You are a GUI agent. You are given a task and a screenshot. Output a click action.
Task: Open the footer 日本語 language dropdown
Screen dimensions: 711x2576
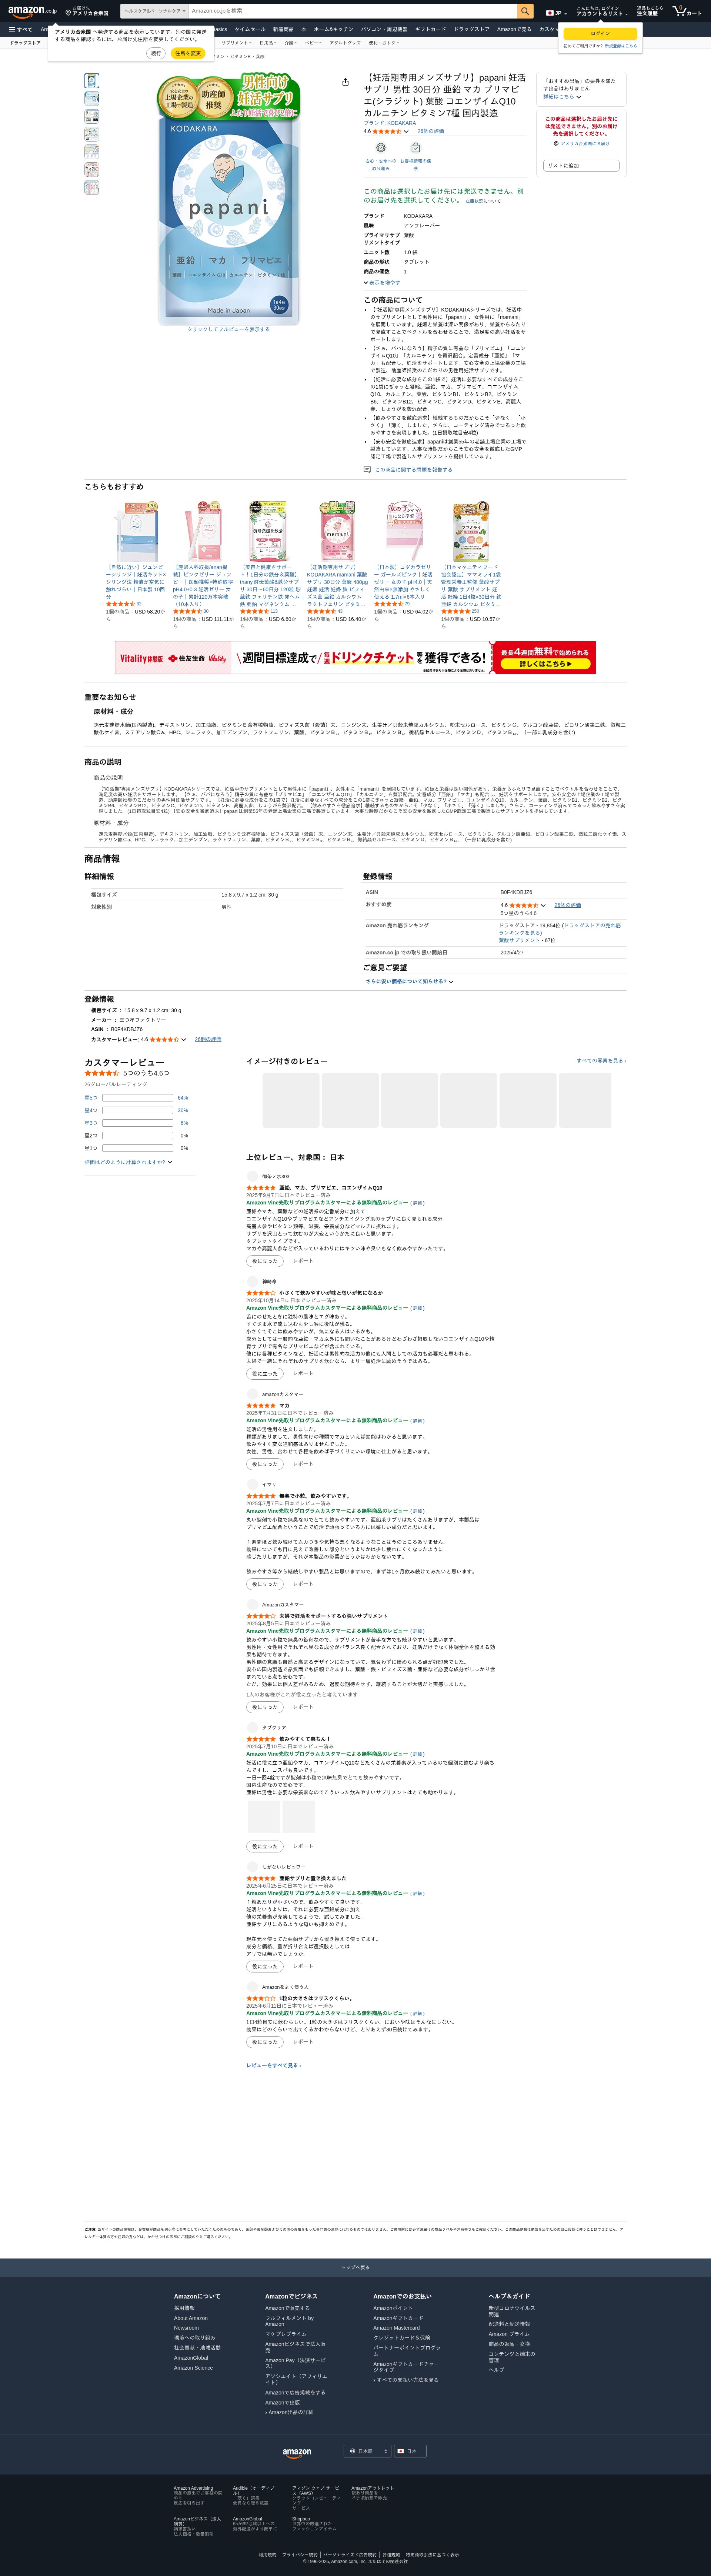pyautogui.click(x=367, y=2451)
